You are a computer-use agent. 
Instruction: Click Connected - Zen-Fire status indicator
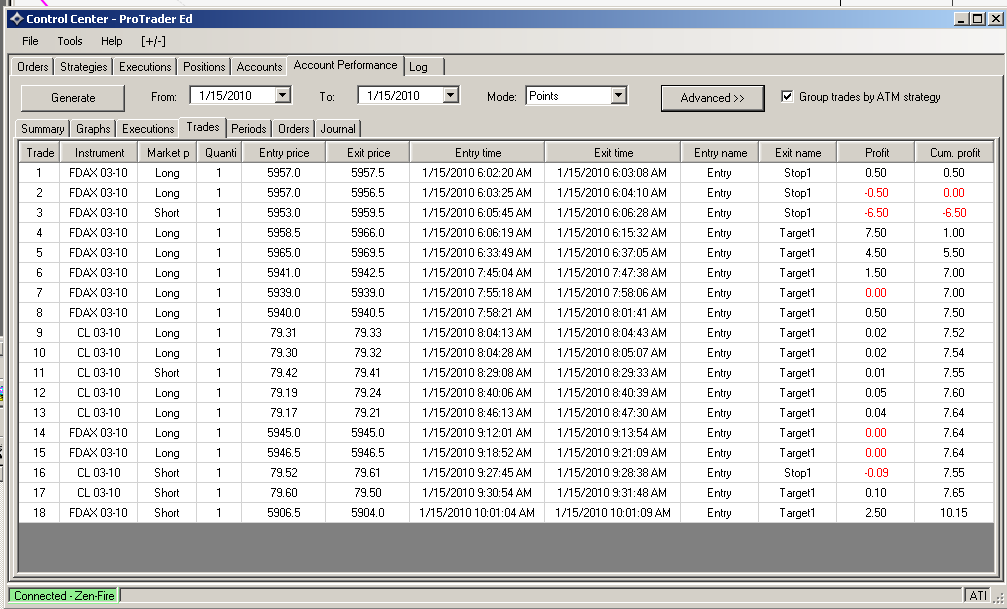(x=64, y=596)
